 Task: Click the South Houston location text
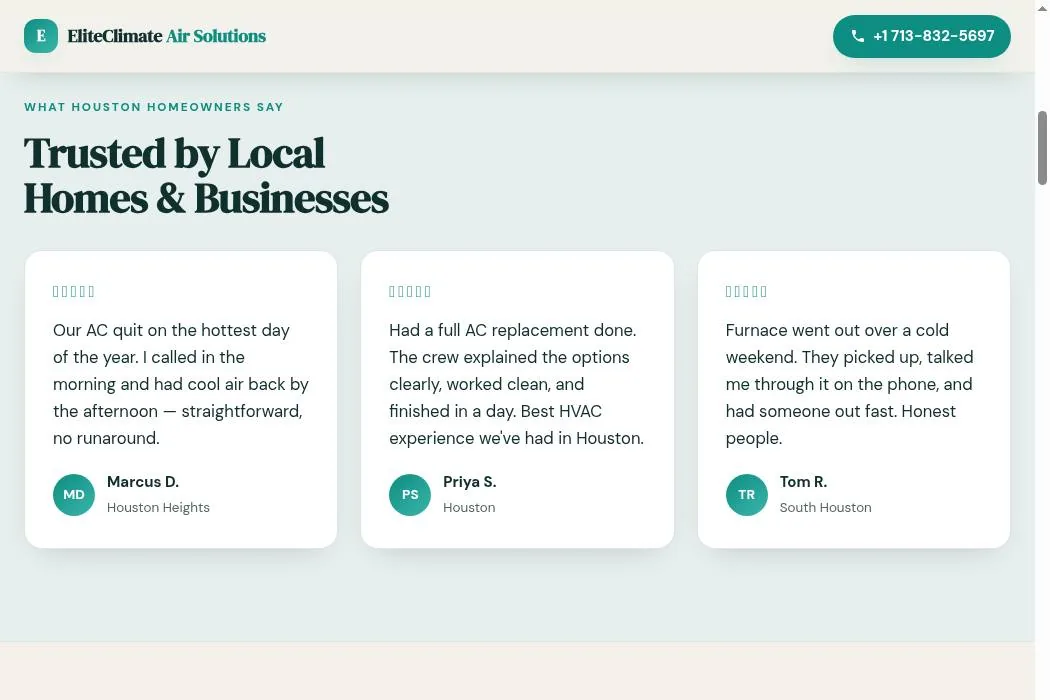tap(826, 508)
